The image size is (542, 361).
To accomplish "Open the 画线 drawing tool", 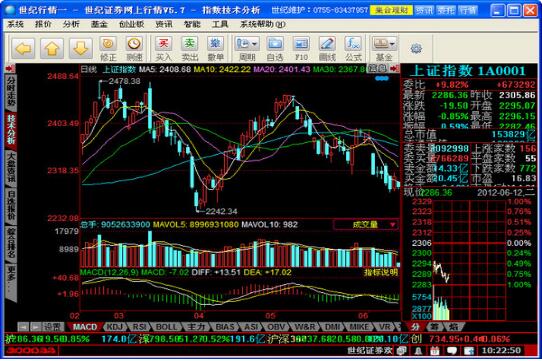I will (x=327, y=49).
